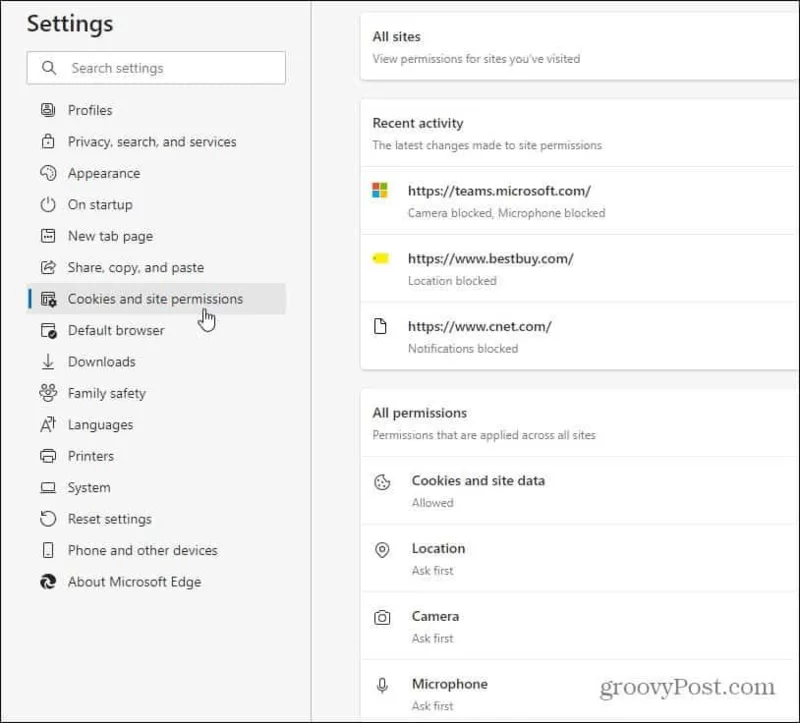Click 'Location blocked' status text

[452, 281]
